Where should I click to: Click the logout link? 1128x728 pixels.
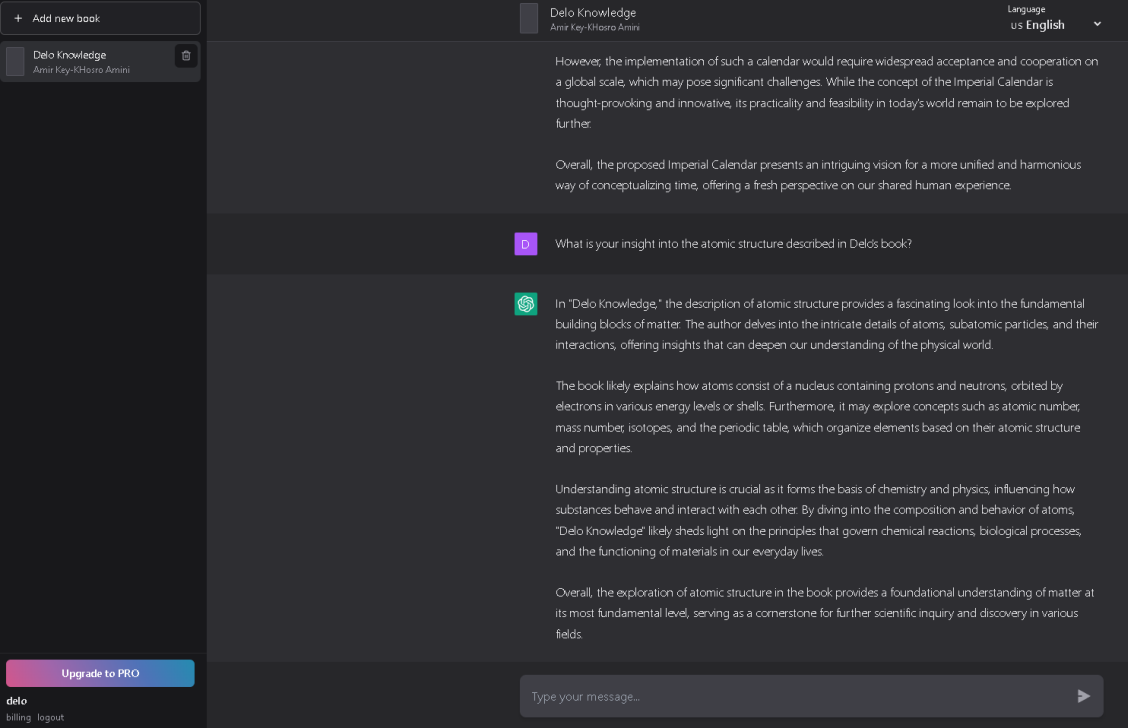coord(50,717)
